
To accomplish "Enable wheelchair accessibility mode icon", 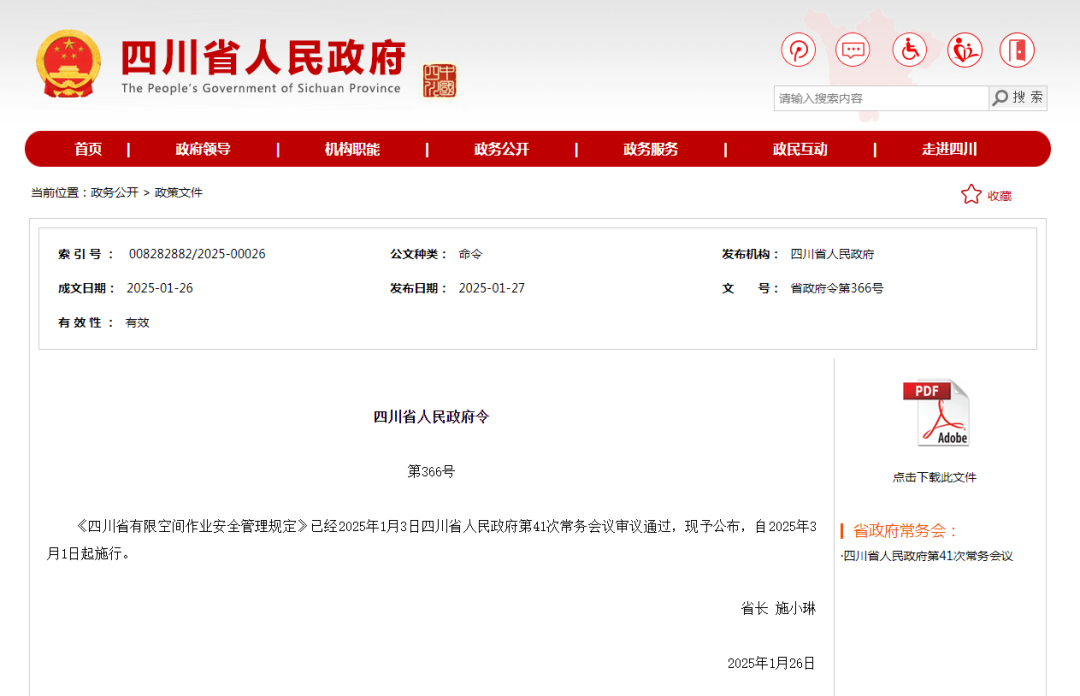I will pyautogui.click(x=909, y=50).
